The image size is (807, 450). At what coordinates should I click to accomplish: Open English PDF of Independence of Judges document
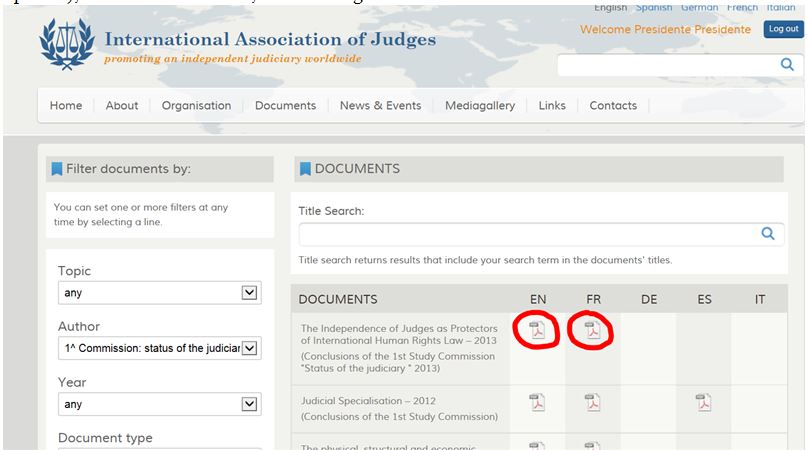pyautogui.click(x=537, y=331)
